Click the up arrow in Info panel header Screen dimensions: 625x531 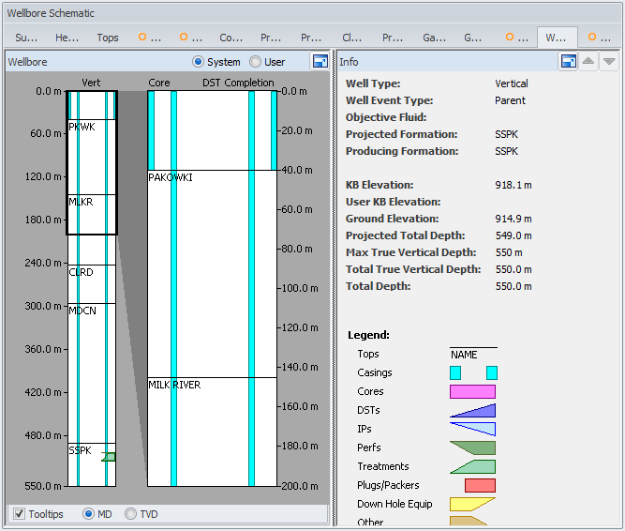588,61
